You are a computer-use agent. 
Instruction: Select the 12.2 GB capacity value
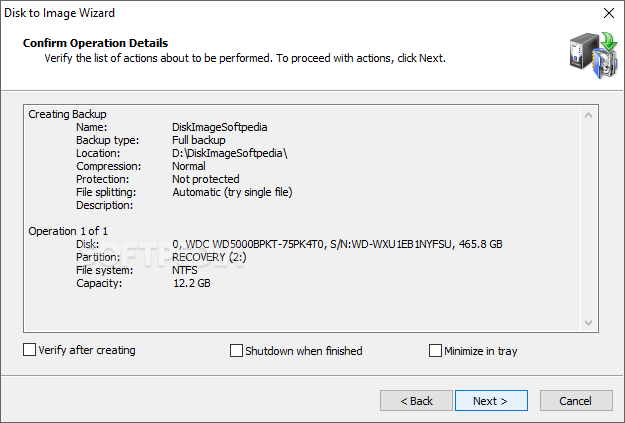192,283
